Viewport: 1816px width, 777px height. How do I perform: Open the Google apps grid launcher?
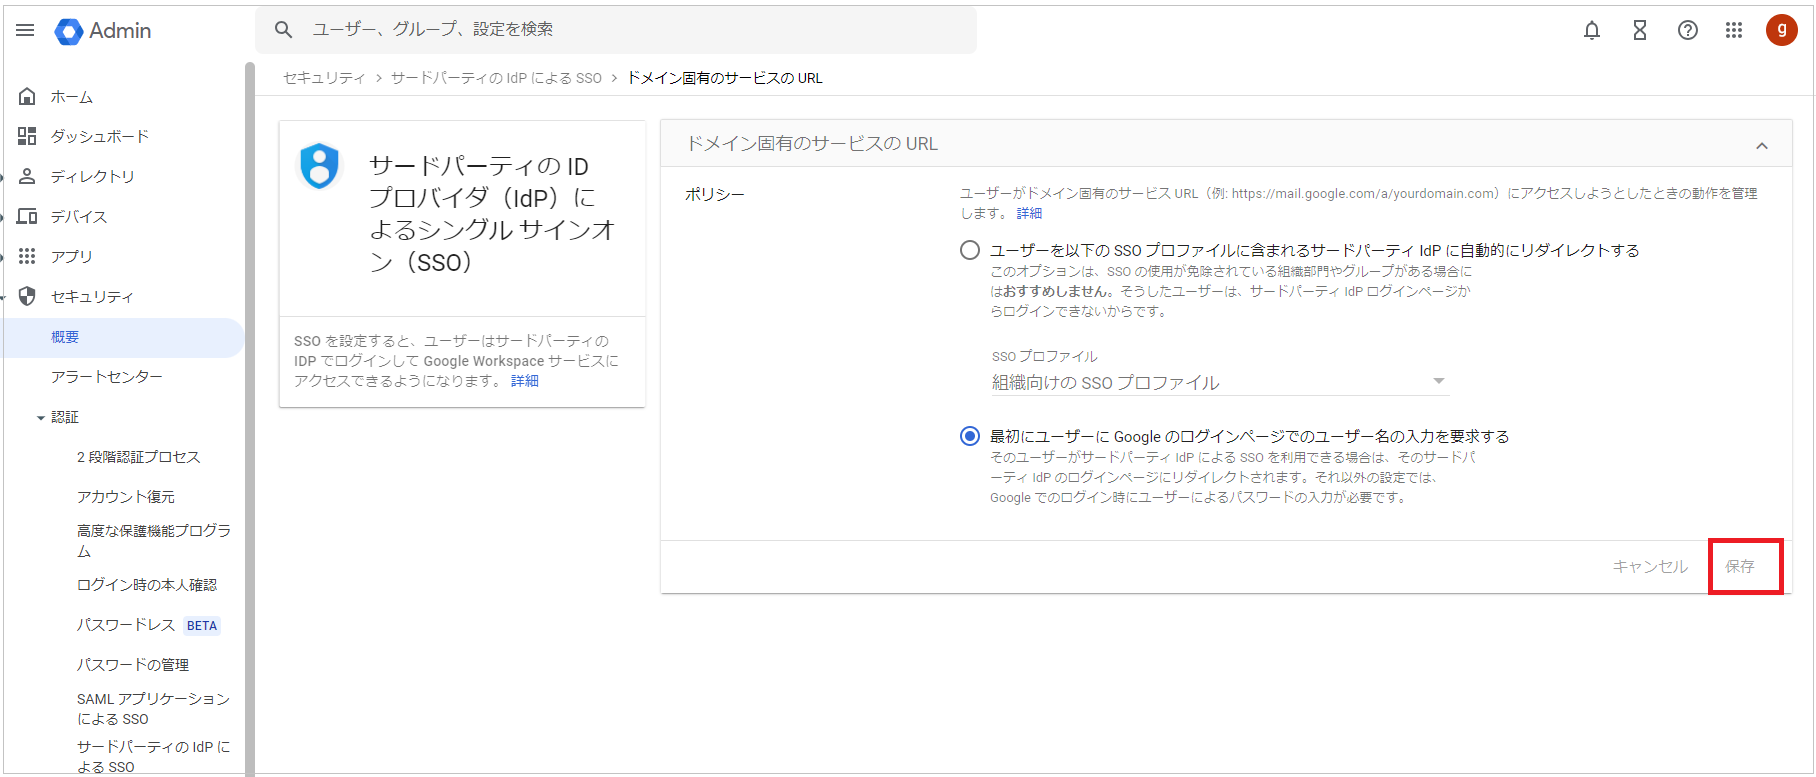coord(1734,30)
